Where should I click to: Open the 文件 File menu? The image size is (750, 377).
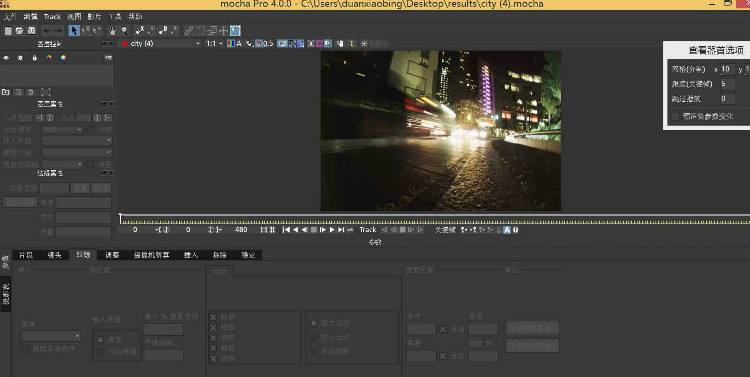click(10, 17)
